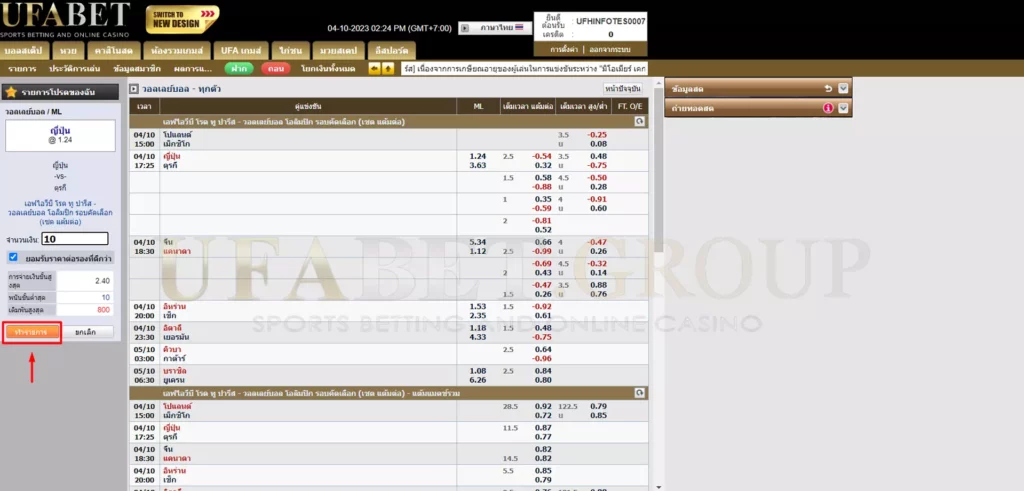Expand the ถ่ายทอดสด panel chevron
The image size is (1024, 491).
pyautogui.click(x=843, y=108)
